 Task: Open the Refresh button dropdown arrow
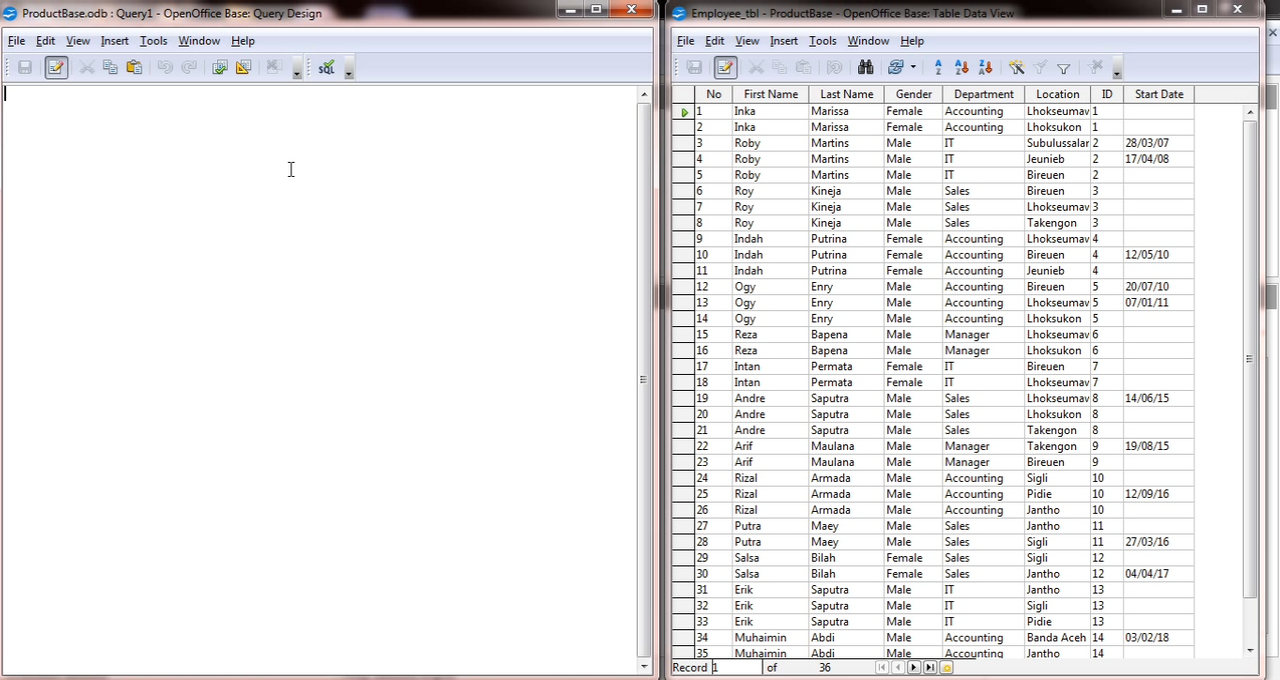coord(913,67)
